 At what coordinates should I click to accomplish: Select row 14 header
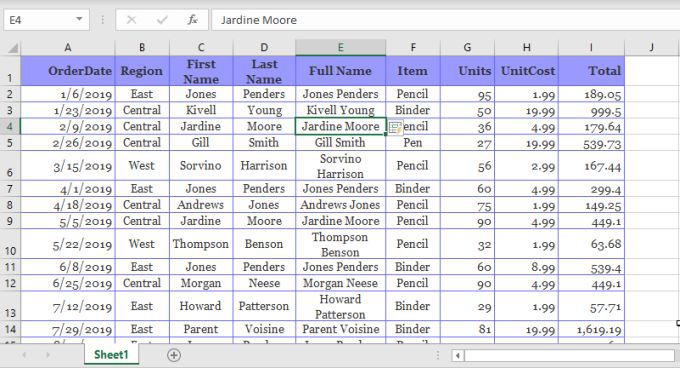(x=10, y=329)
